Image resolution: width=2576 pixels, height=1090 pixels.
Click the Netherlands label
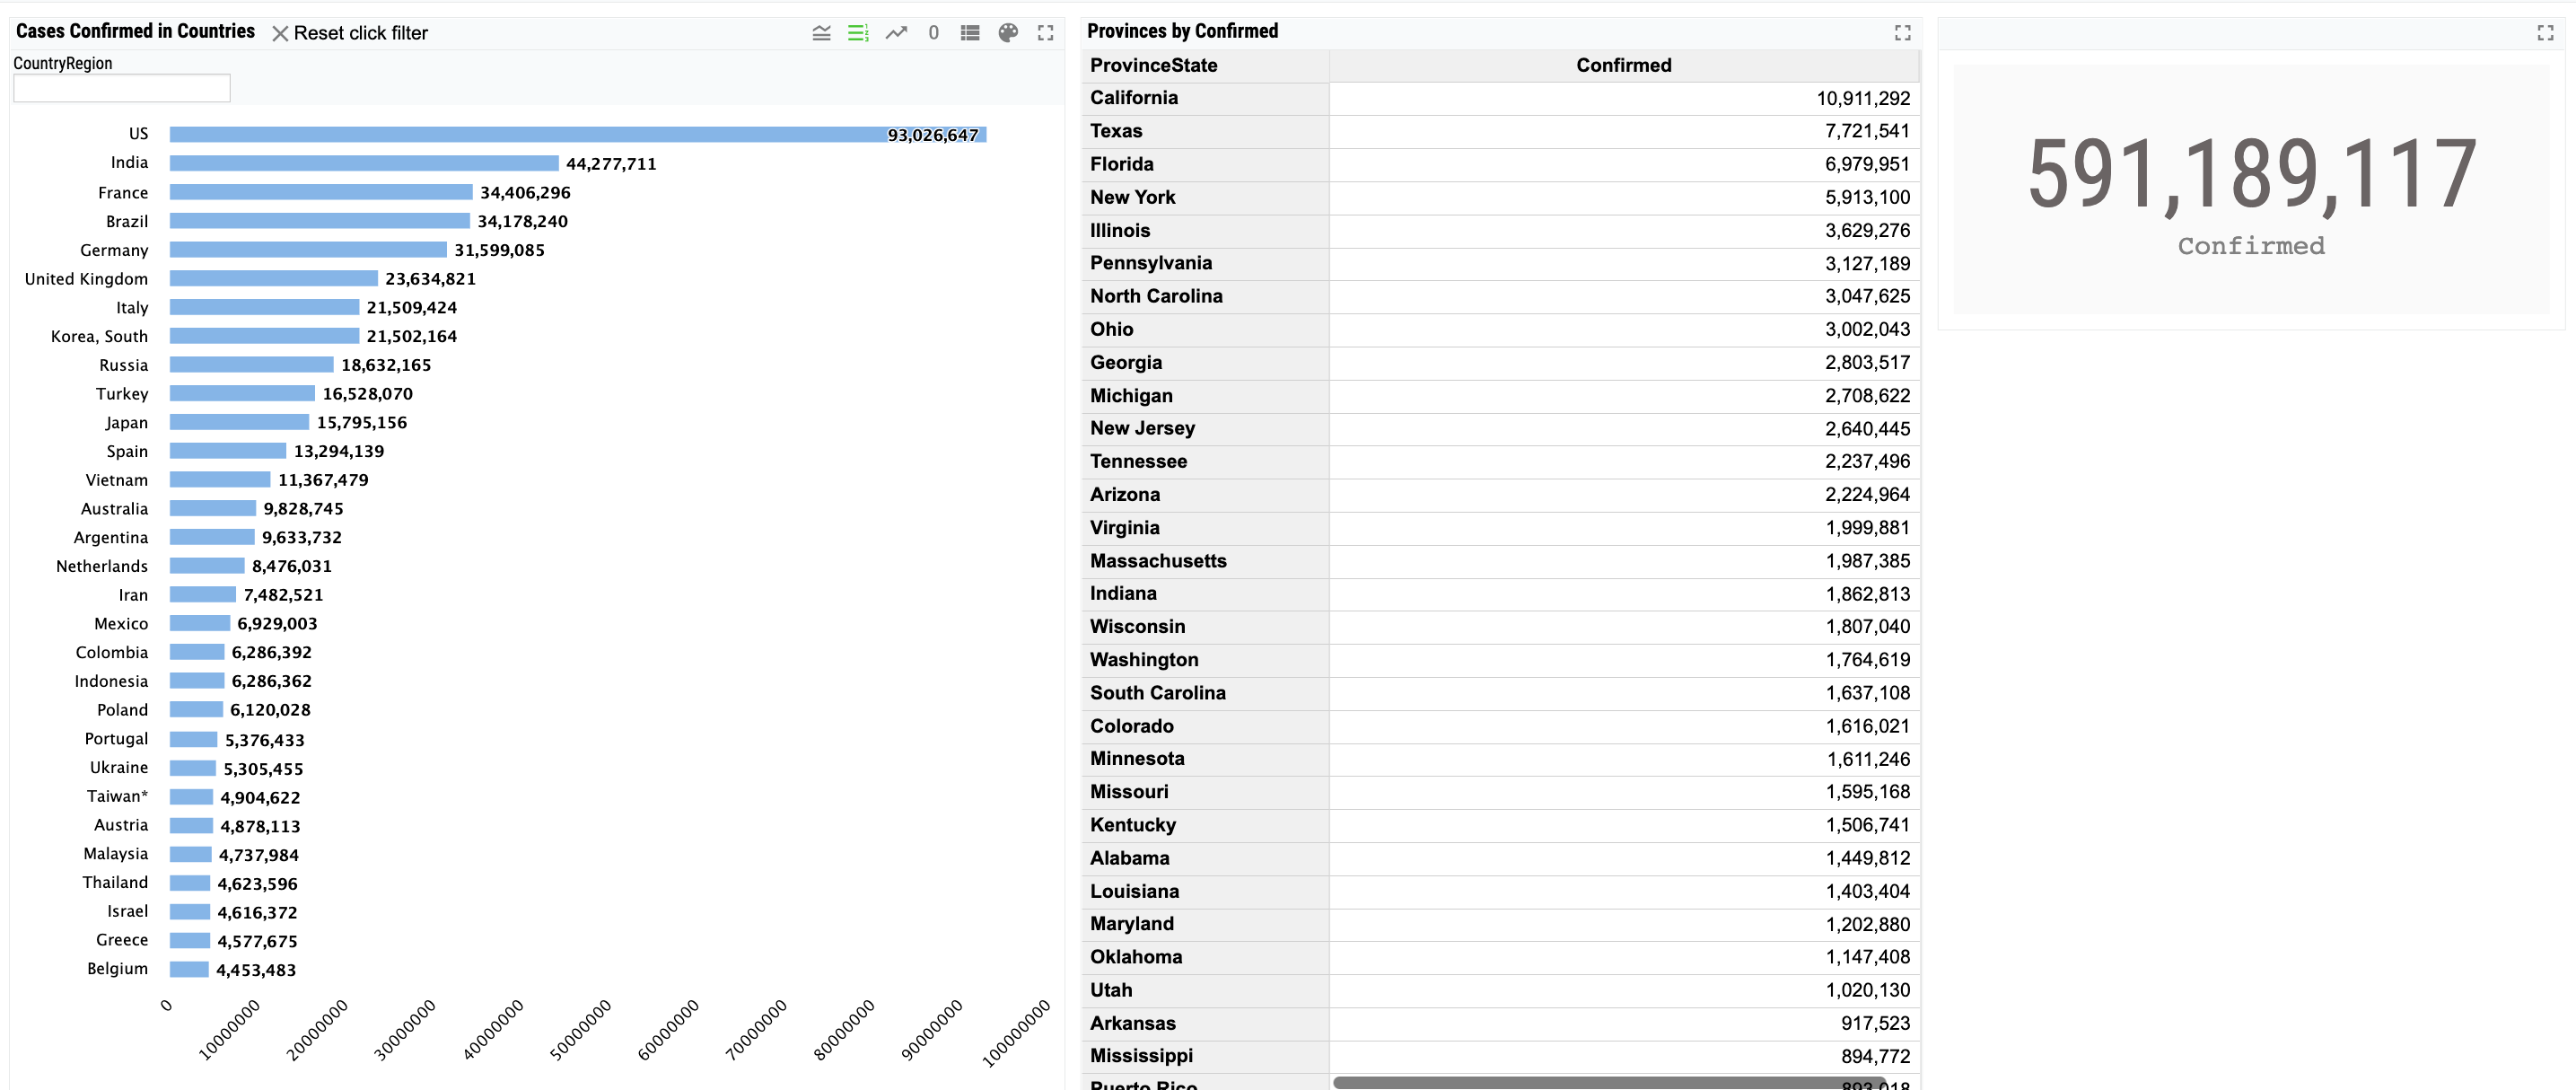102,566
